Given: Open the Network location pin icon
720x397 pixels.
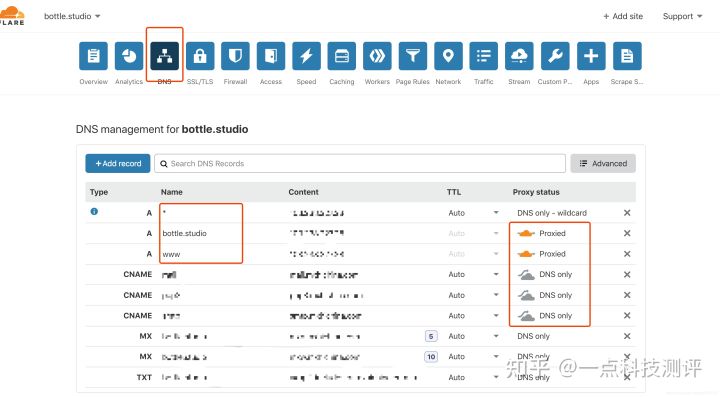Looking at the screenshot, I should coord(448,56).
